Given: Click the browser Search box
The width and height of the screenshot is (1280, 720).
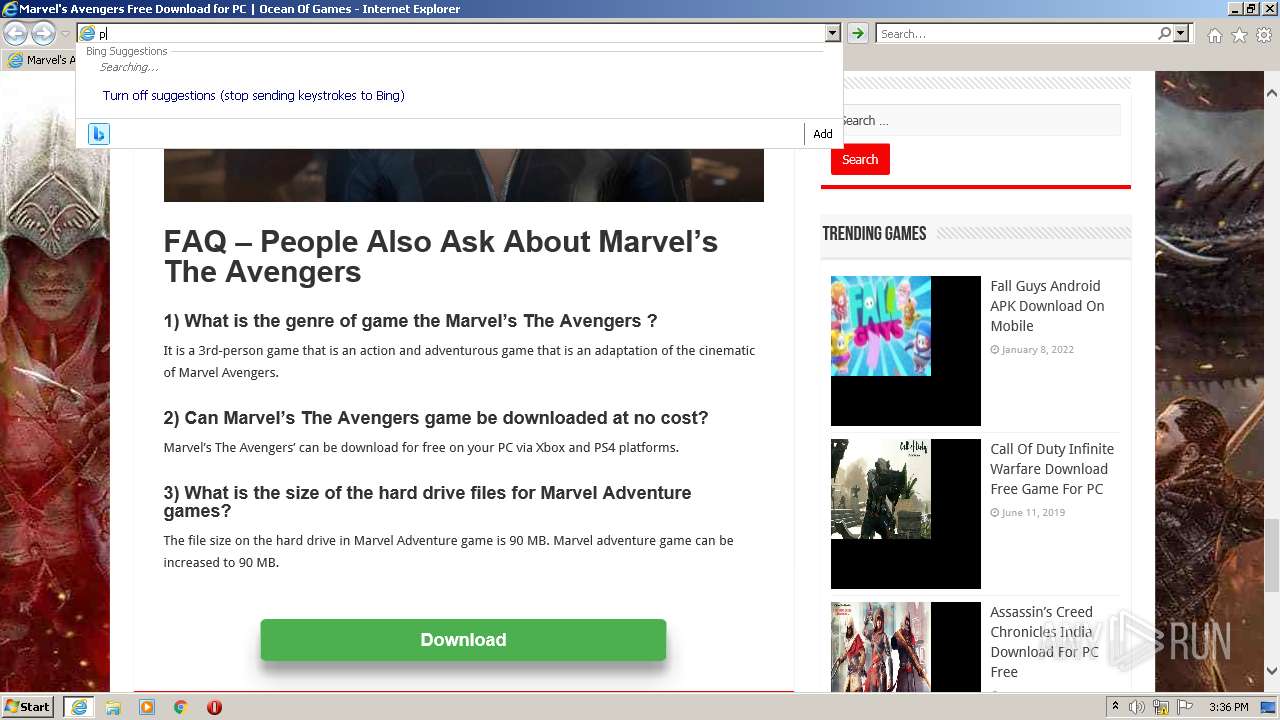Looking at the screenshot, I should pyautogui.click(x=1015, y=34).
